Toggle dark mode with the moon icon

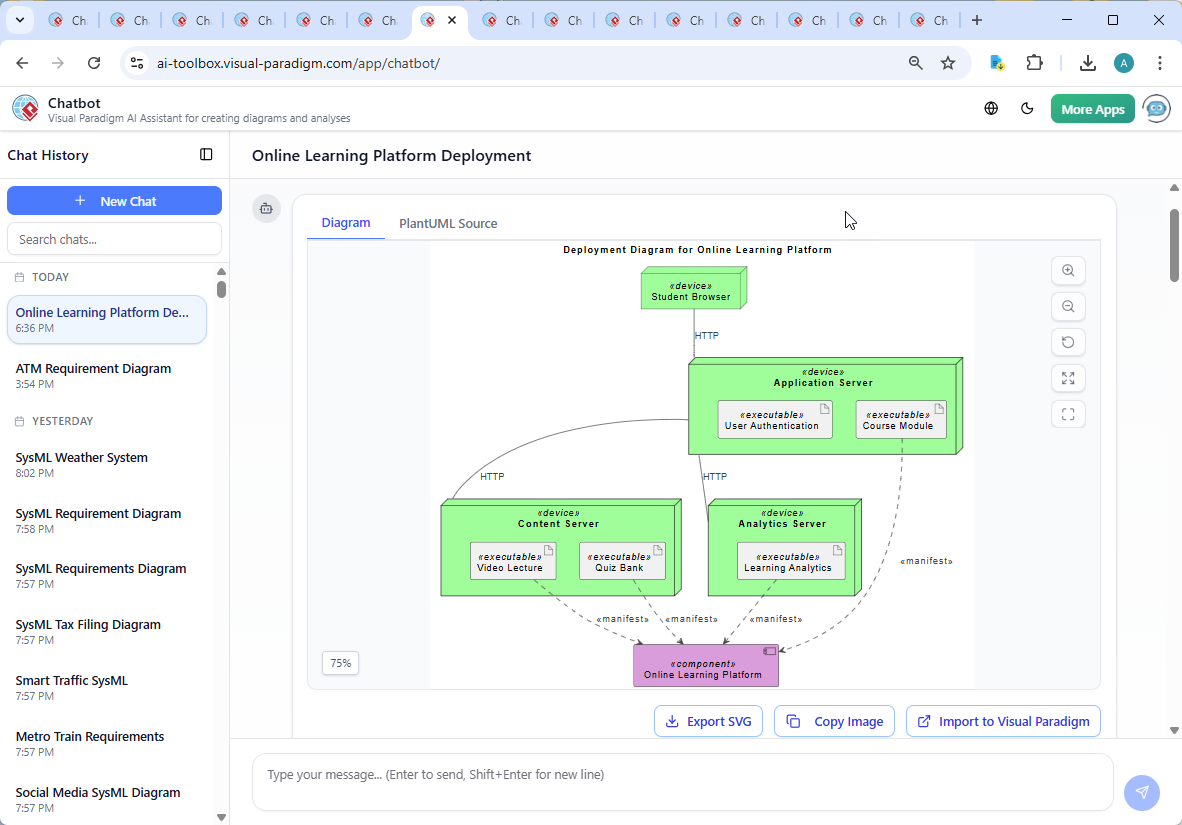[x=1027, y=109]
